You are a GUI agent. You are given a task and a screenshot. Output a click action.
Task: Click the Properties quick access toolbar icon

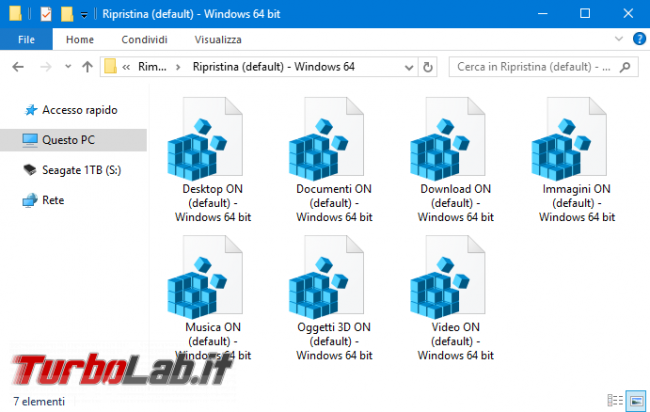(x=46, y=14)
